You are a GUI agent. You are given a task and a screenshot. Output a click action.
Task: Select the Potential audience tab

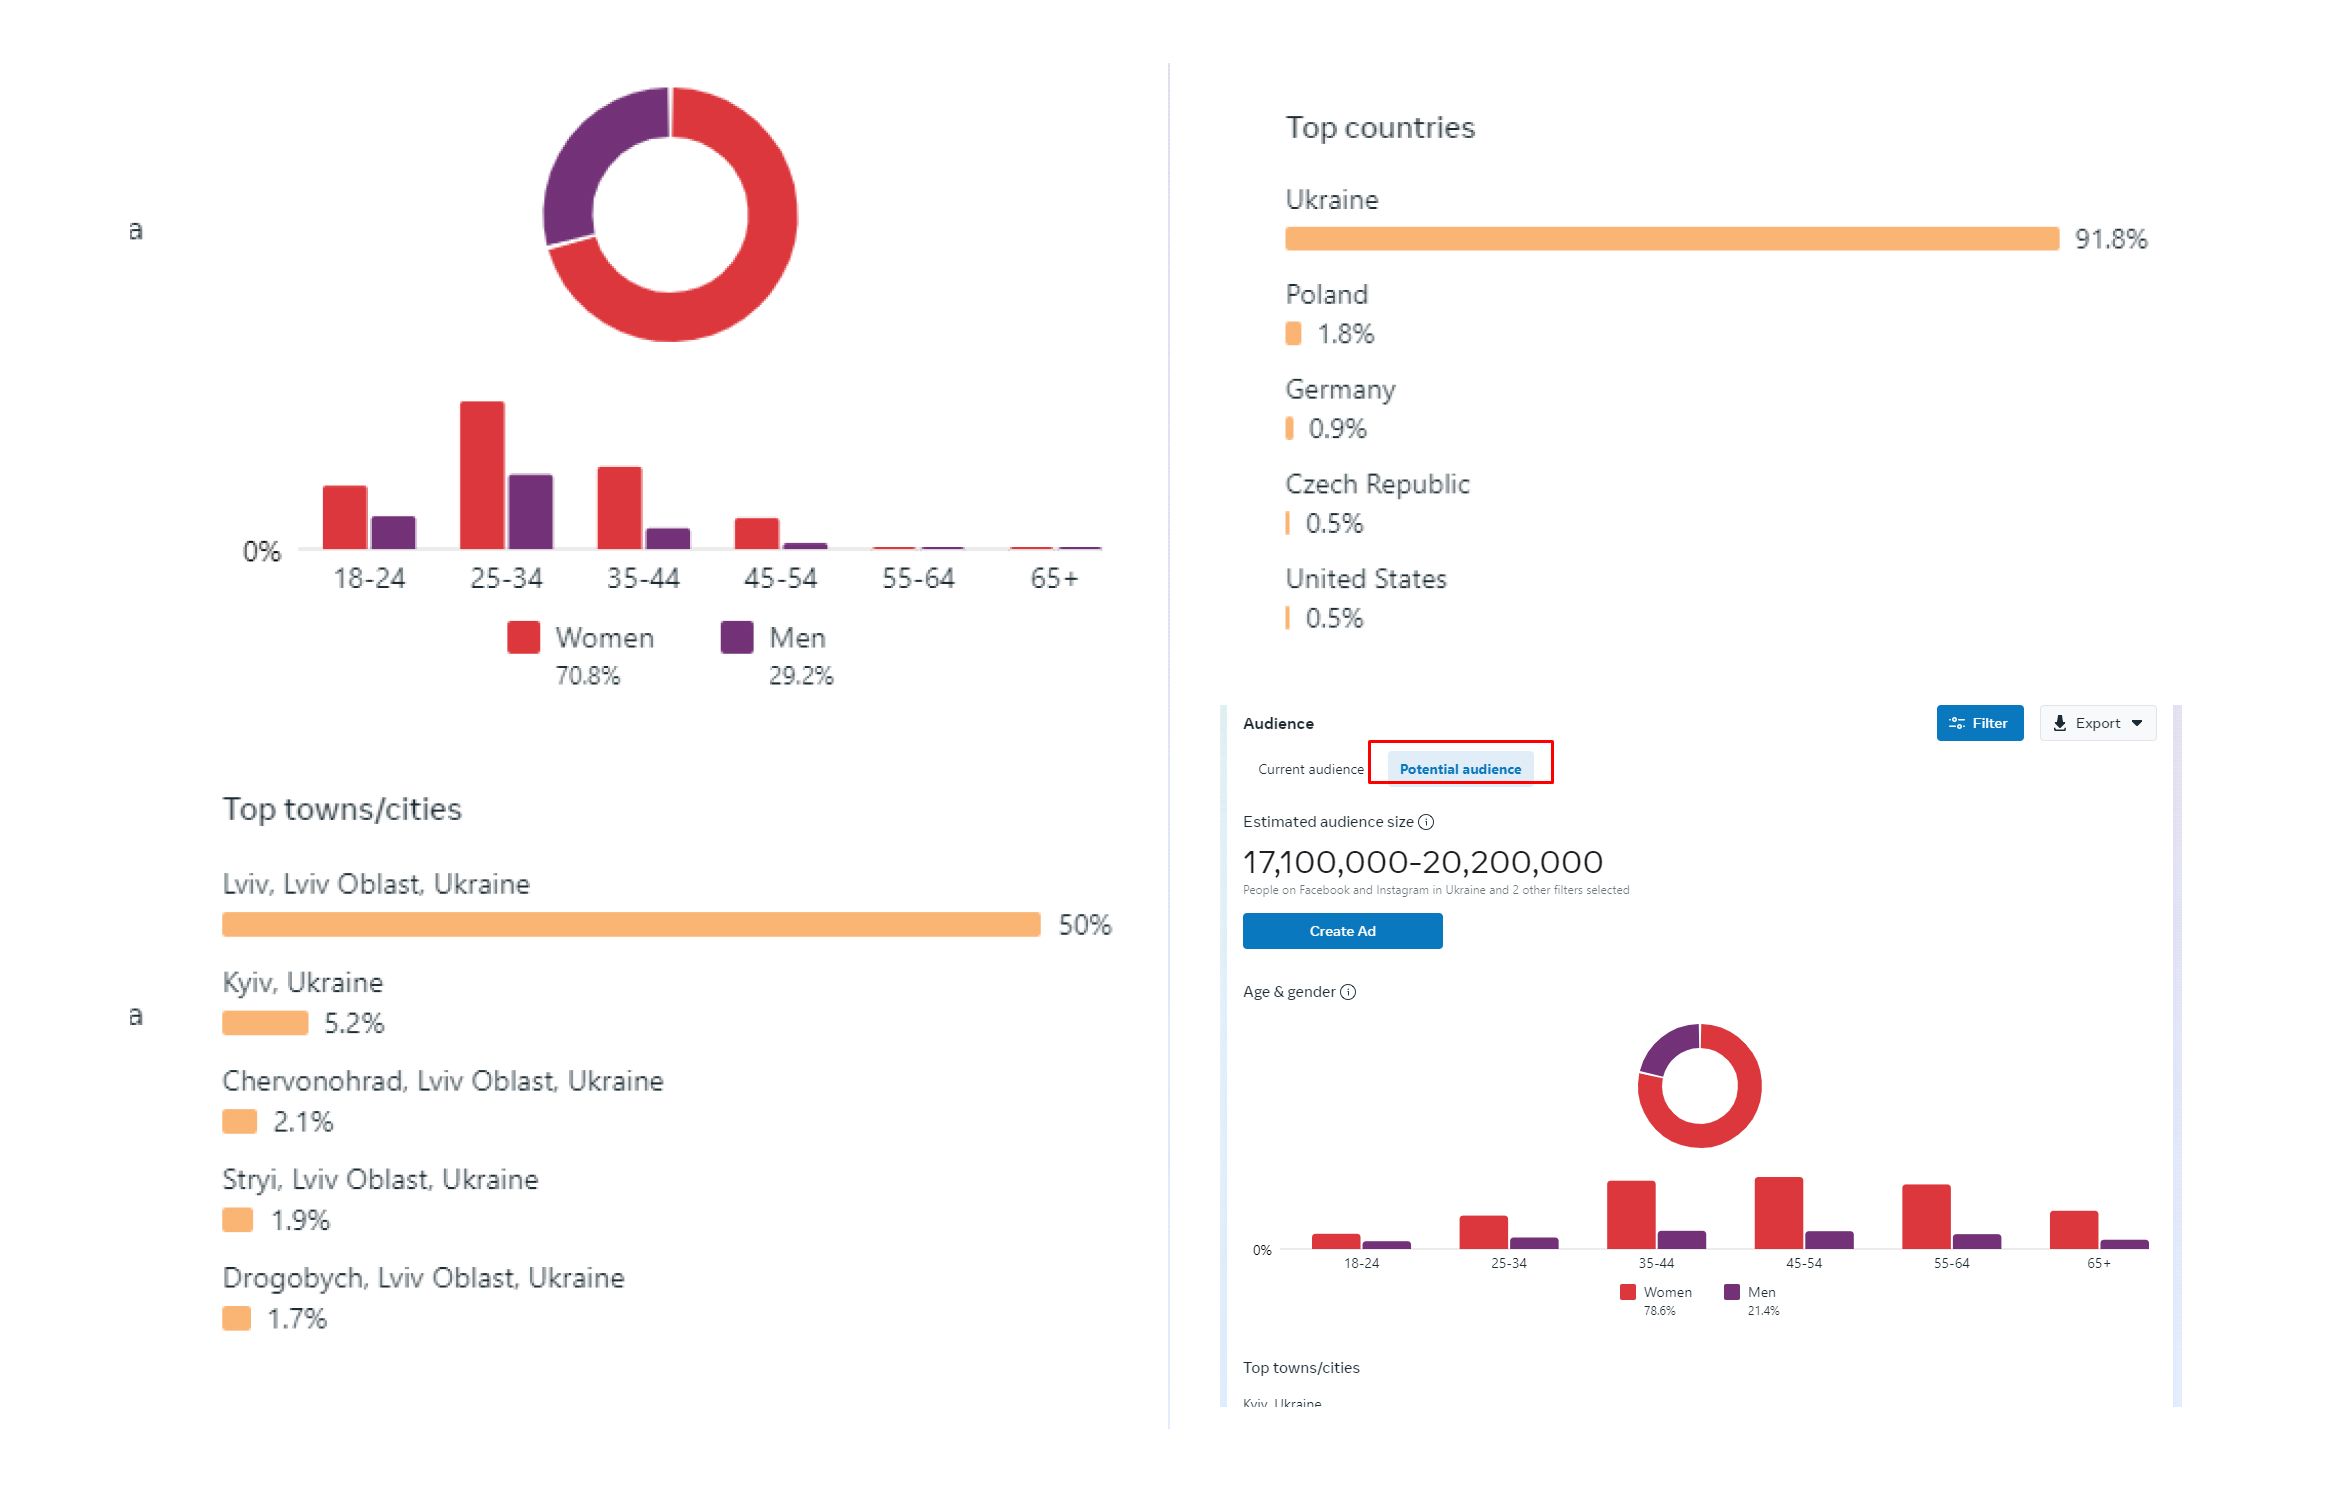tap(1460, 769)
